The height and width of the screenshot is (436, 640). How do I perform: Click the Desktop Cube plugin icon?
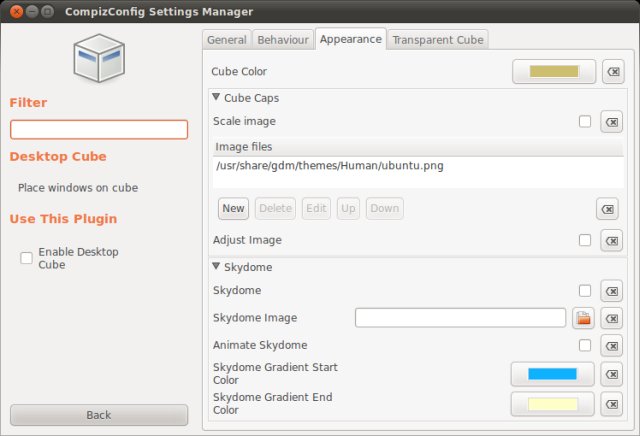[x=99, y=58]
